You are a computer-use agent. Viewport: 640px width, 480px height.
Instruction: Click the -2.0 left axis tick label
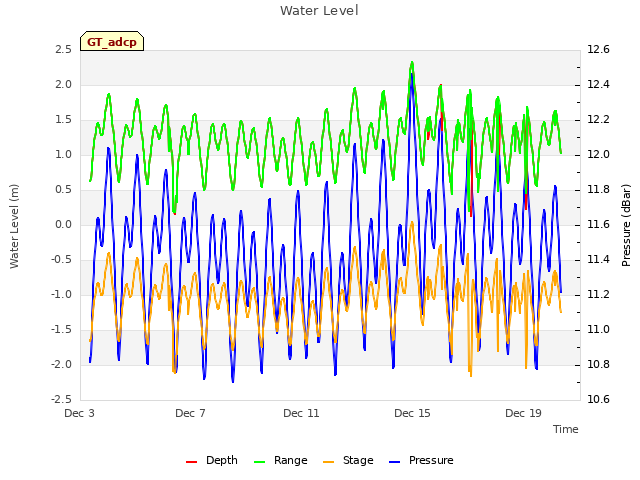click(x=62, y=364)
